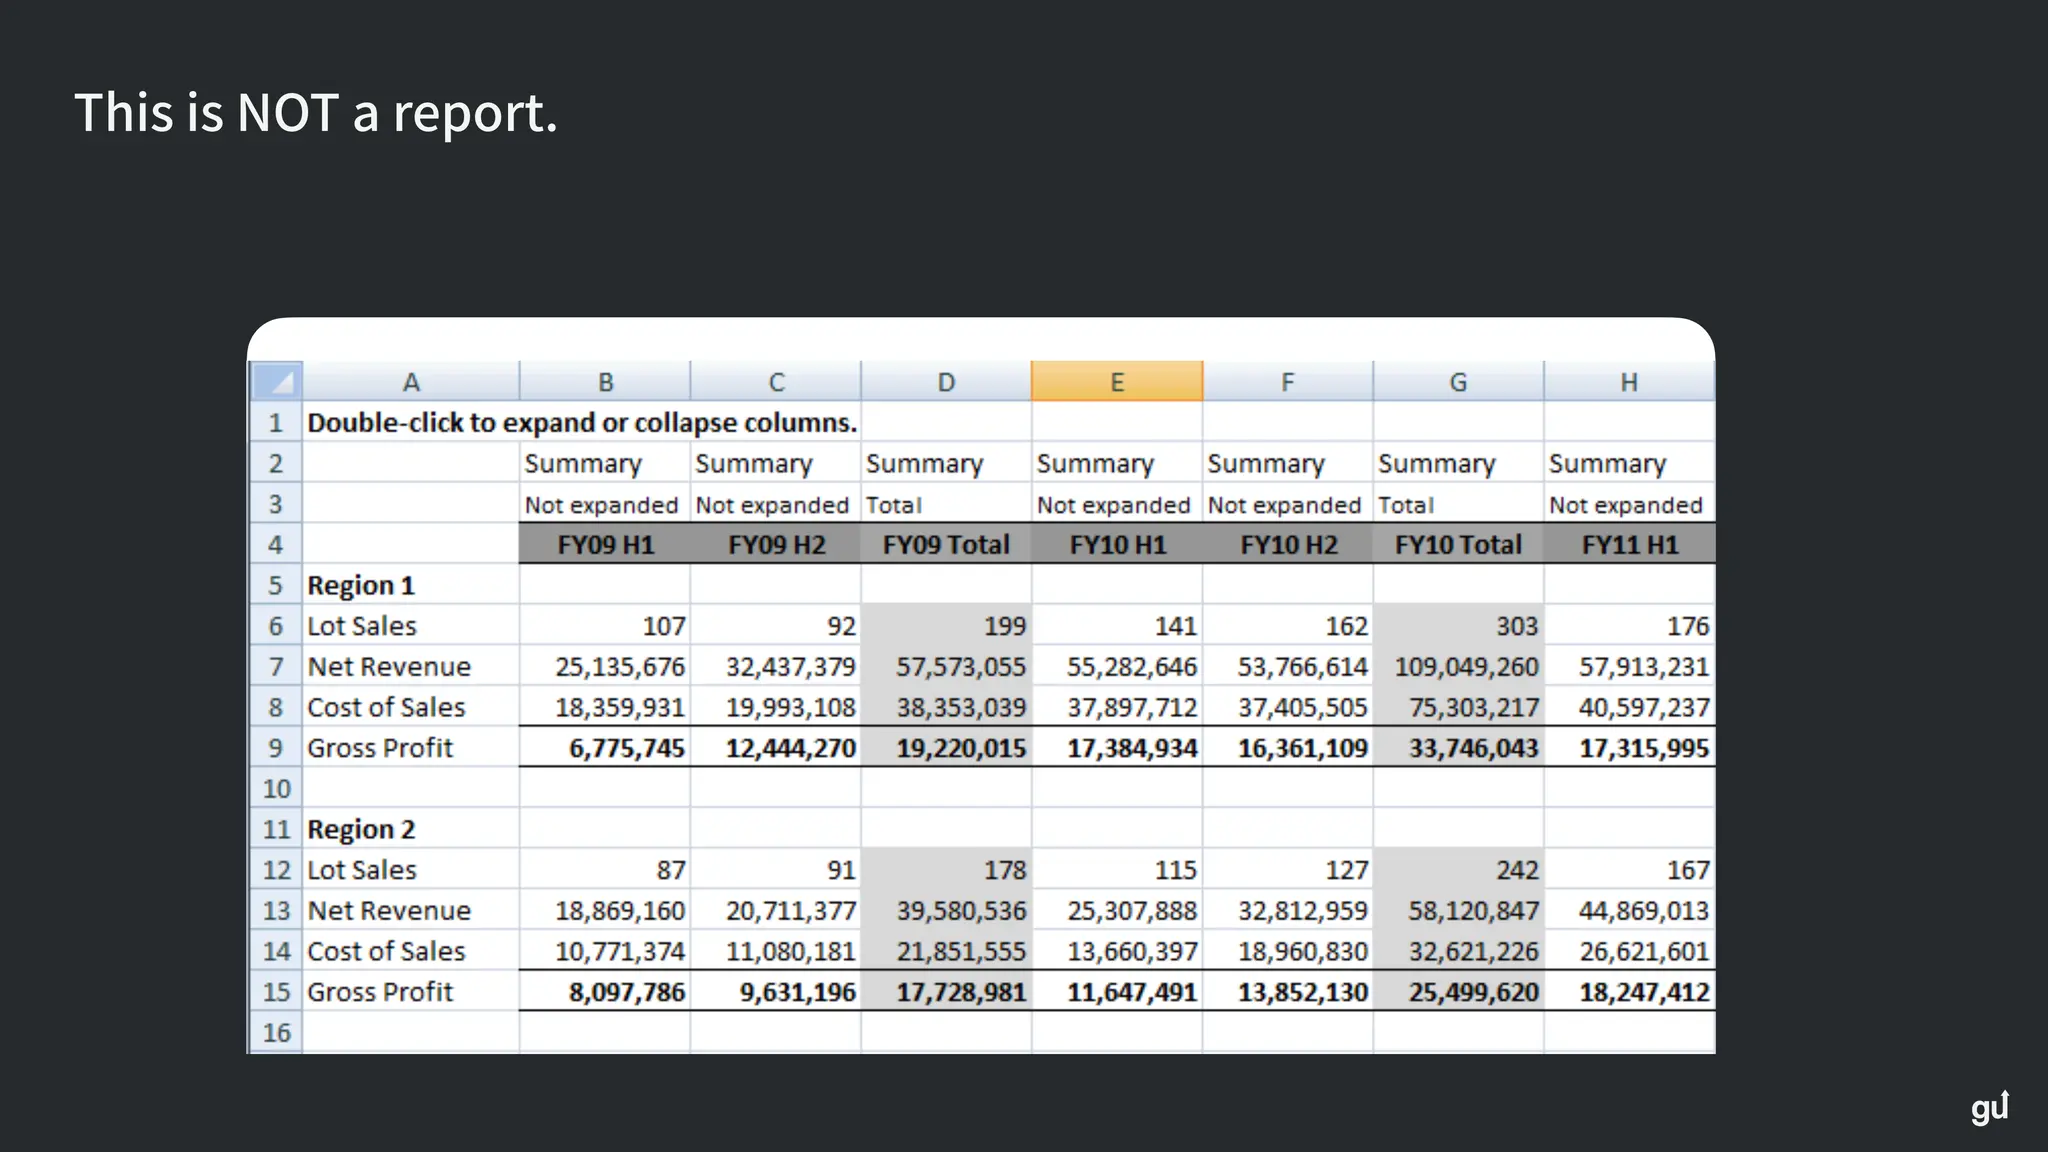This screenshot has width=2048, height=1152.
Task: Click the FY10 H1 header cell
Action: pyautogui.click(x=1117, y=544)
